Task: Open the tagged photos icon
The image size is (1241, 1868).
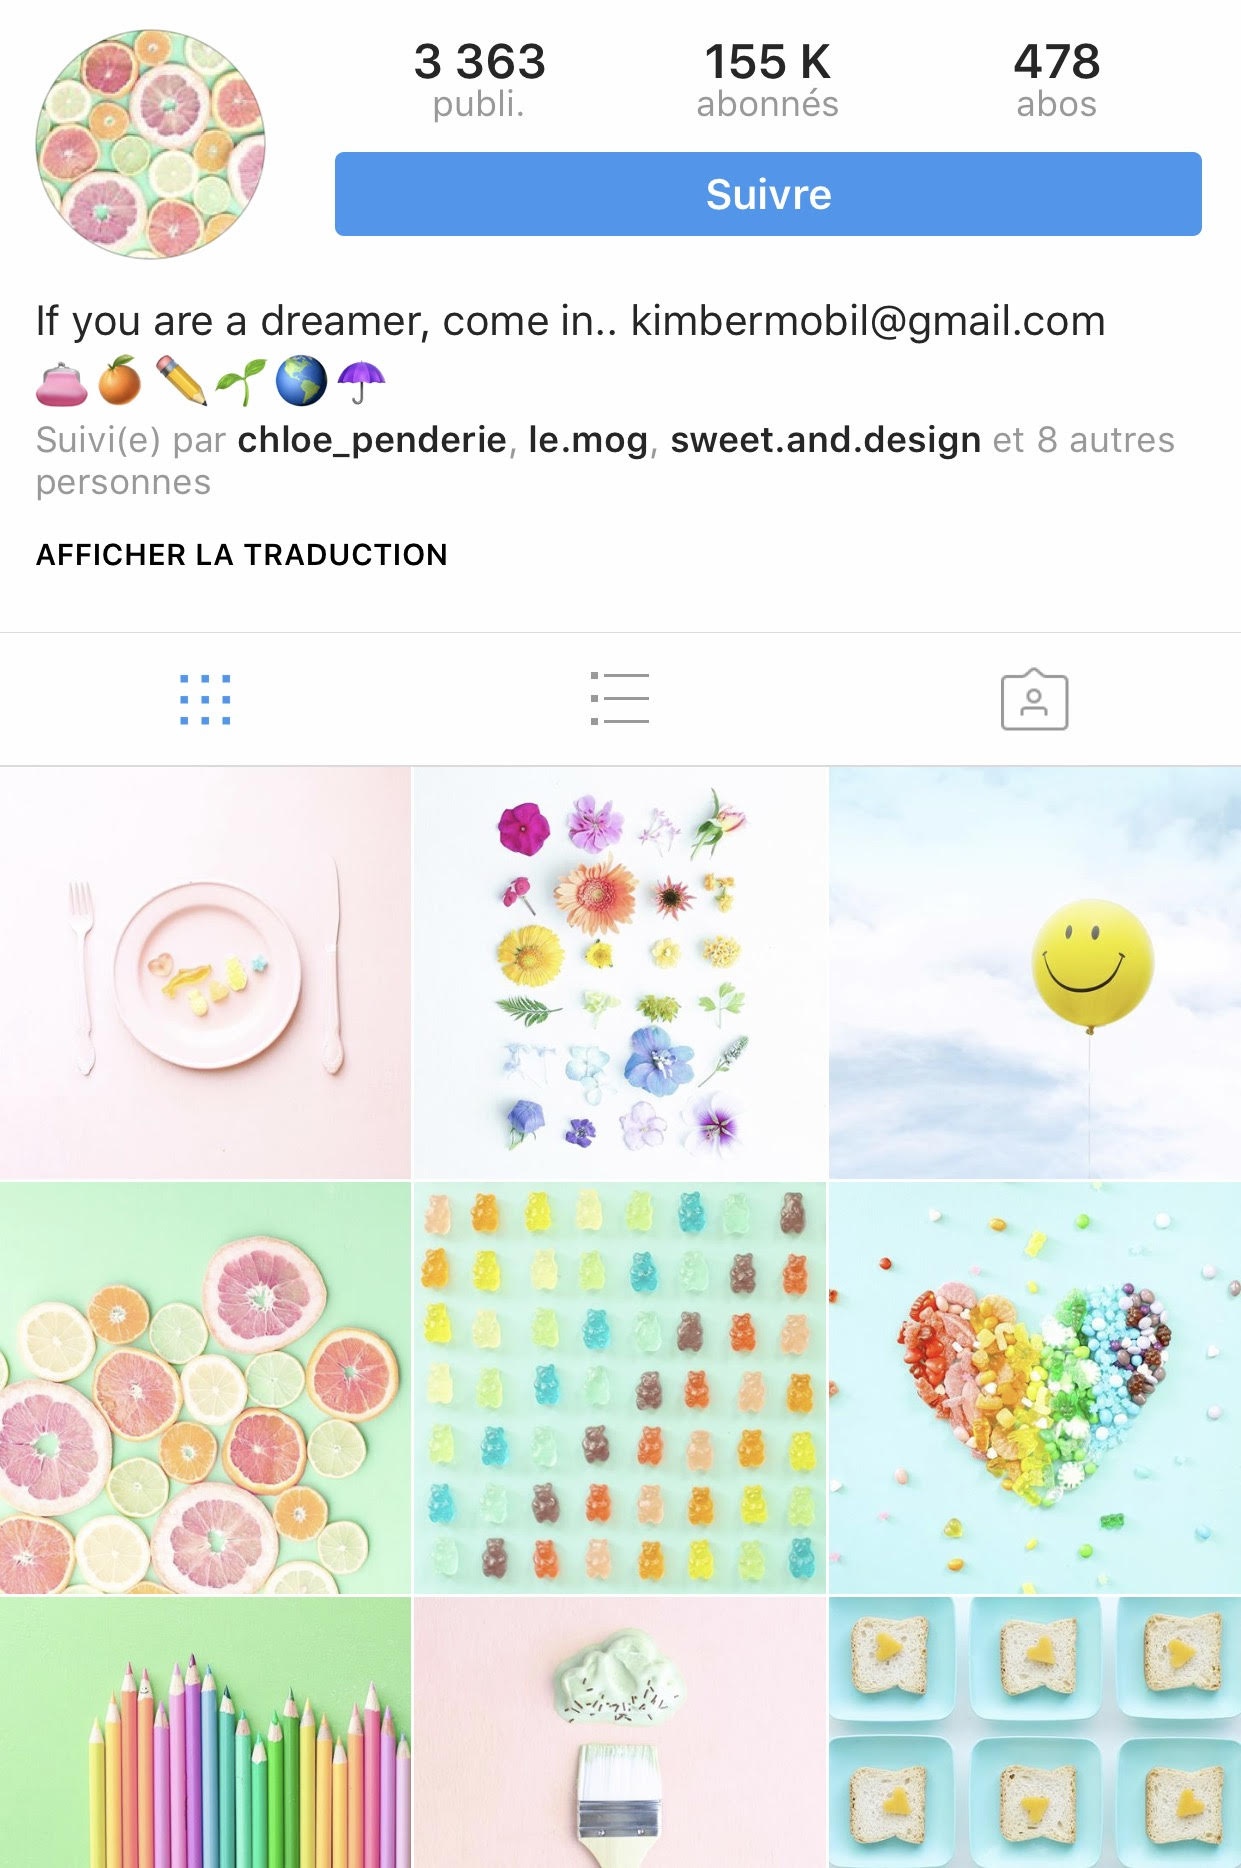Action: click(1034, 699)
